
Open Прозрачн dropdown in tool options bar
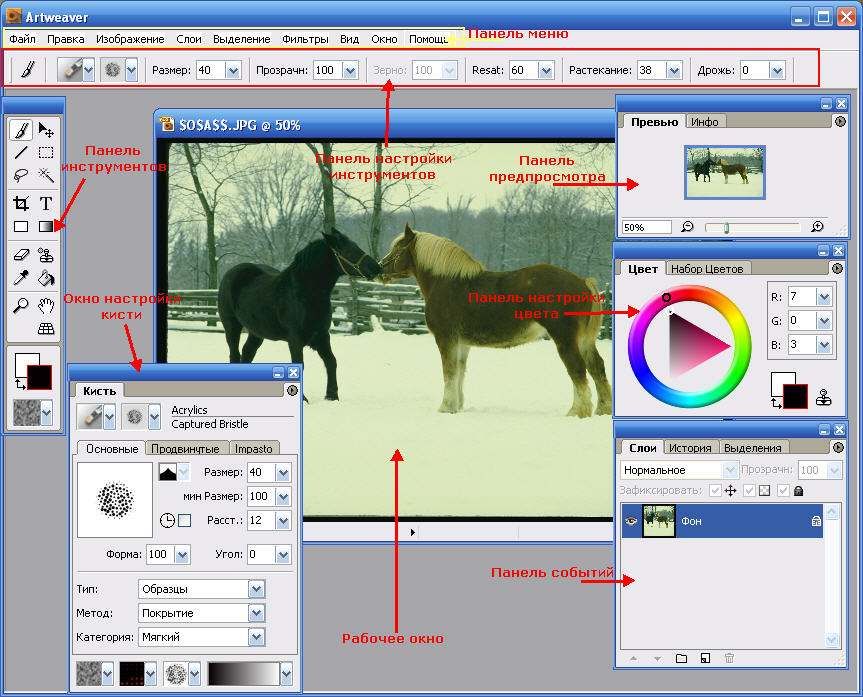[x=350, y=70]
